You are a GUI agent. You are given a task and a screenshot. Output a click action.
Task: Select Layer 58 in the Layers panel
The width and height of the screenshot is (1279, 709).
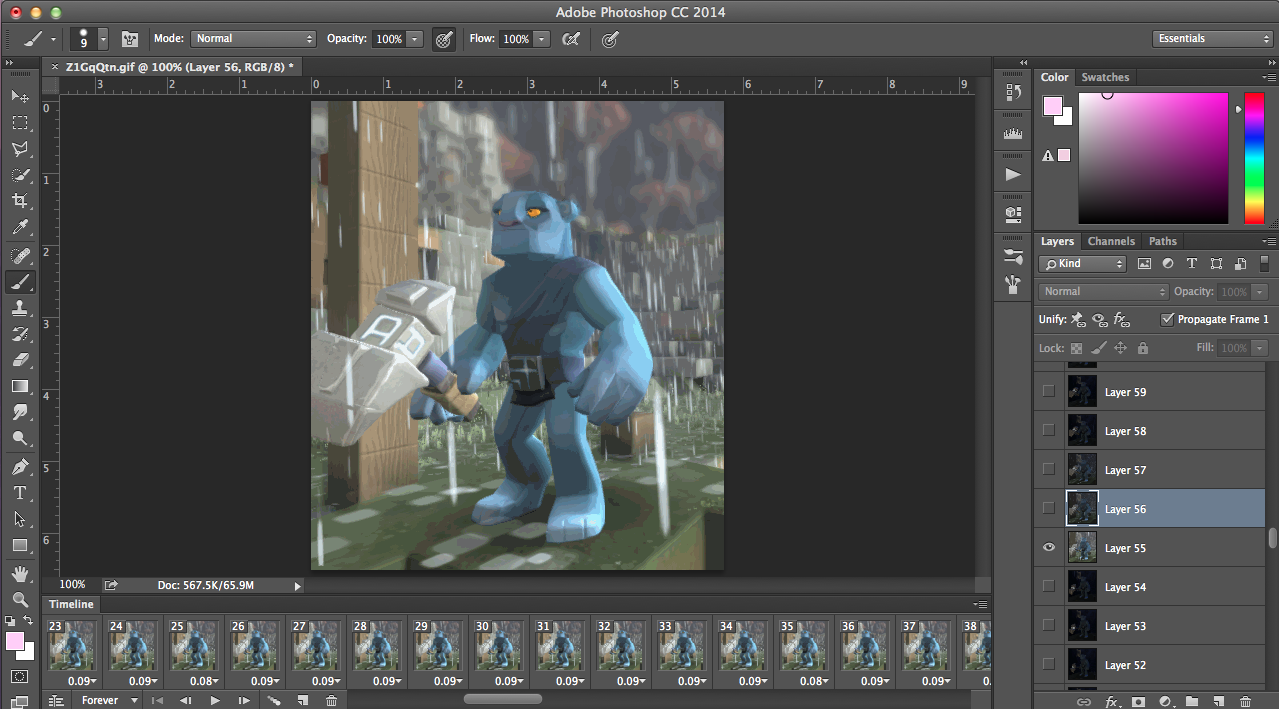tap(1150, 430)
